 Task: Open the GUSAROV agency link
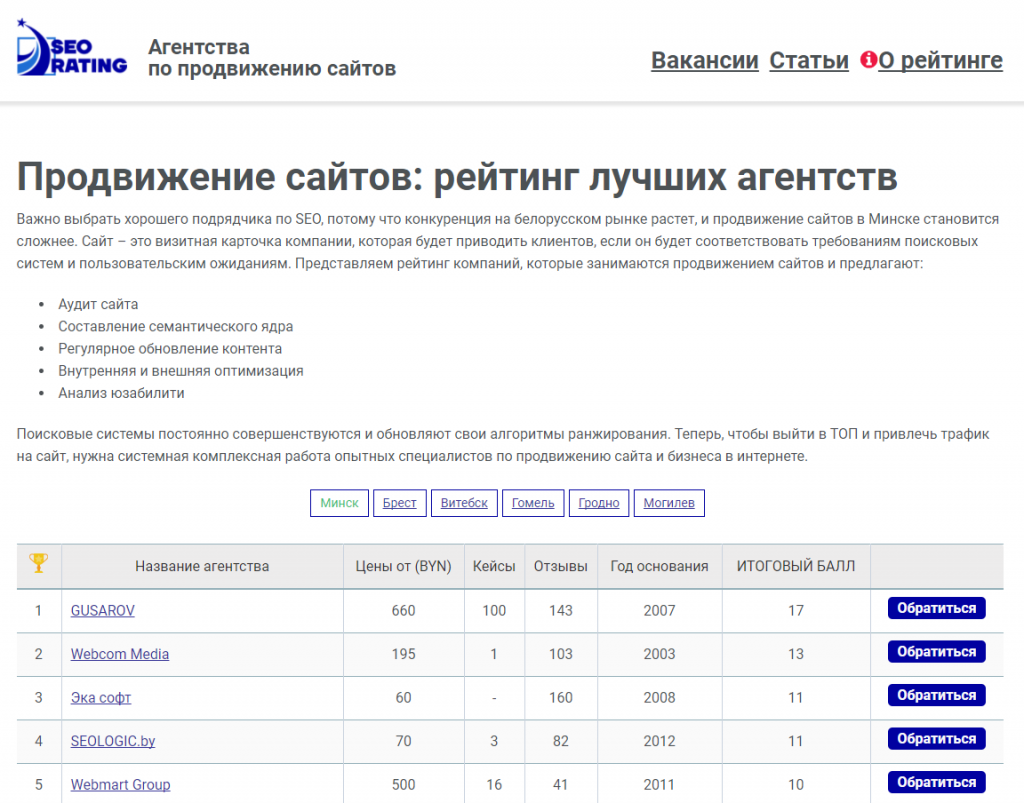(103, 610)
